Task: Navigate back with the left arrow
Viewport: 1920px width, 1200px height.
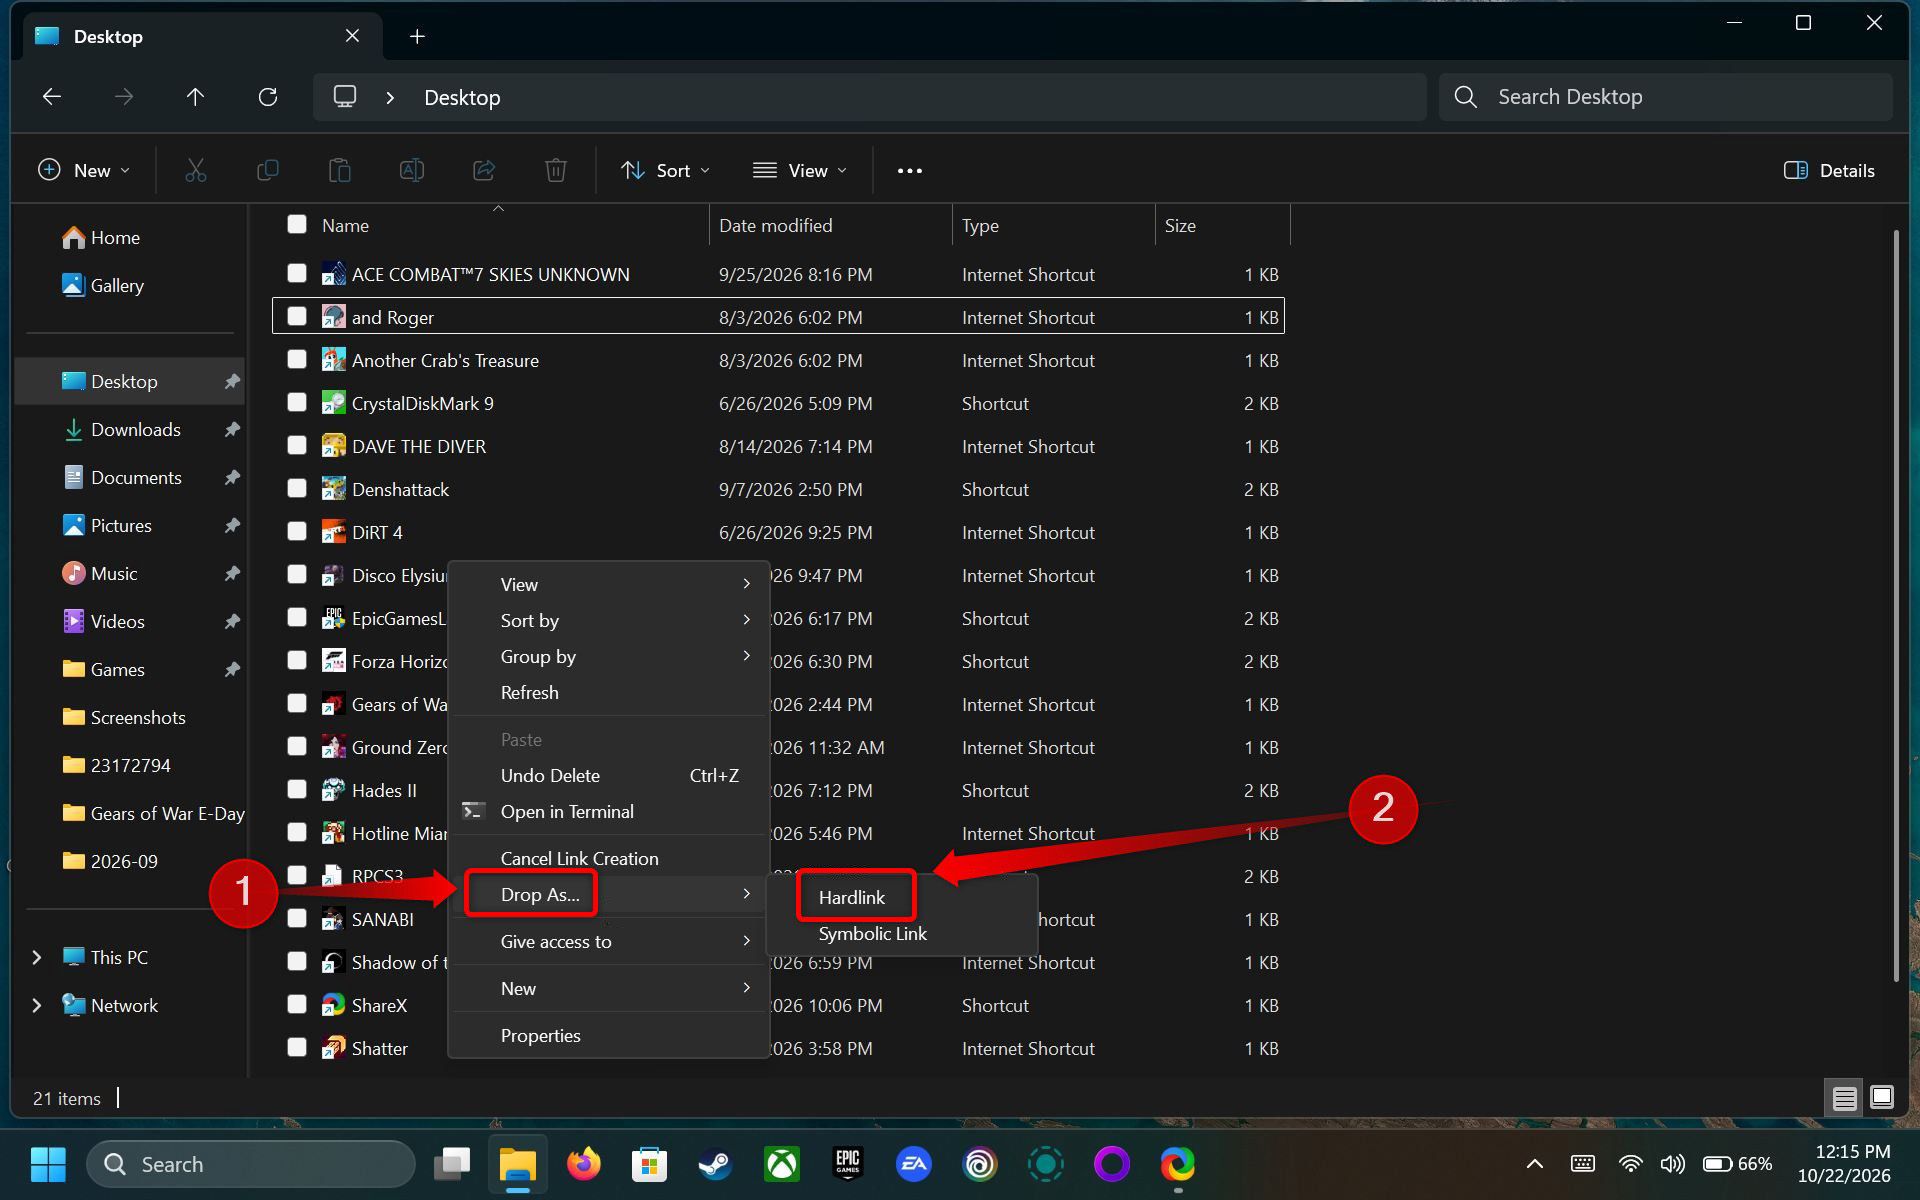Action: coord(52,97)
